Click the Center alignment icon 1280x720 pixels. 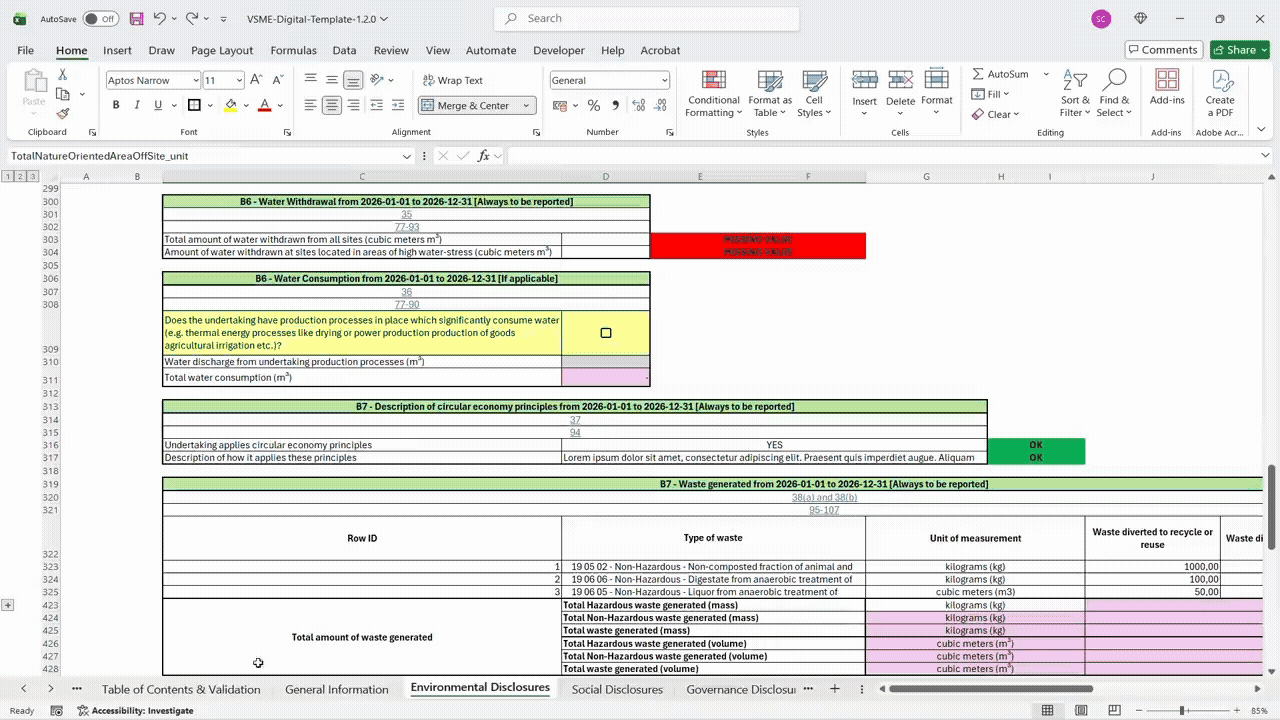331,105
